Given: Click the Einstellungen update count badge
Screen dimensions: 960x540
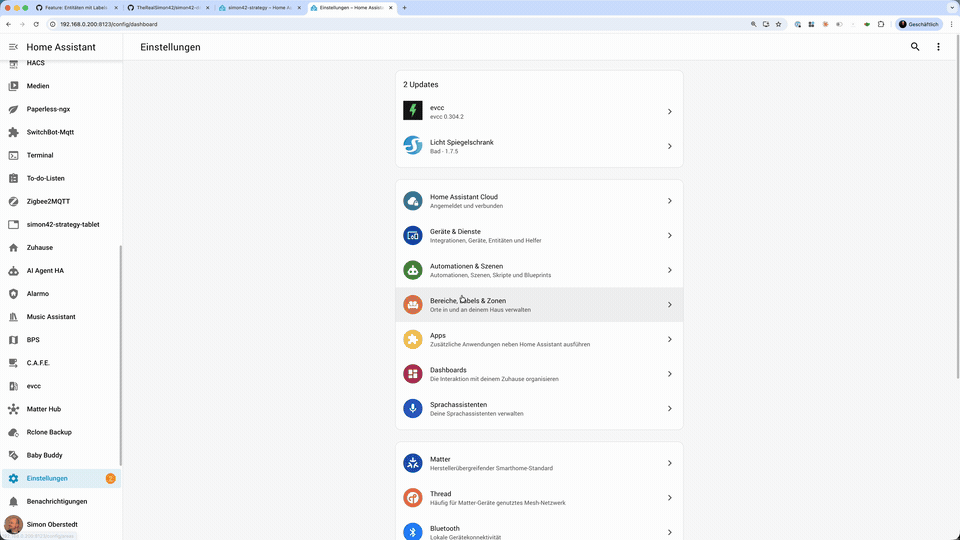Looking at the screenshot, I should point(110,478).
